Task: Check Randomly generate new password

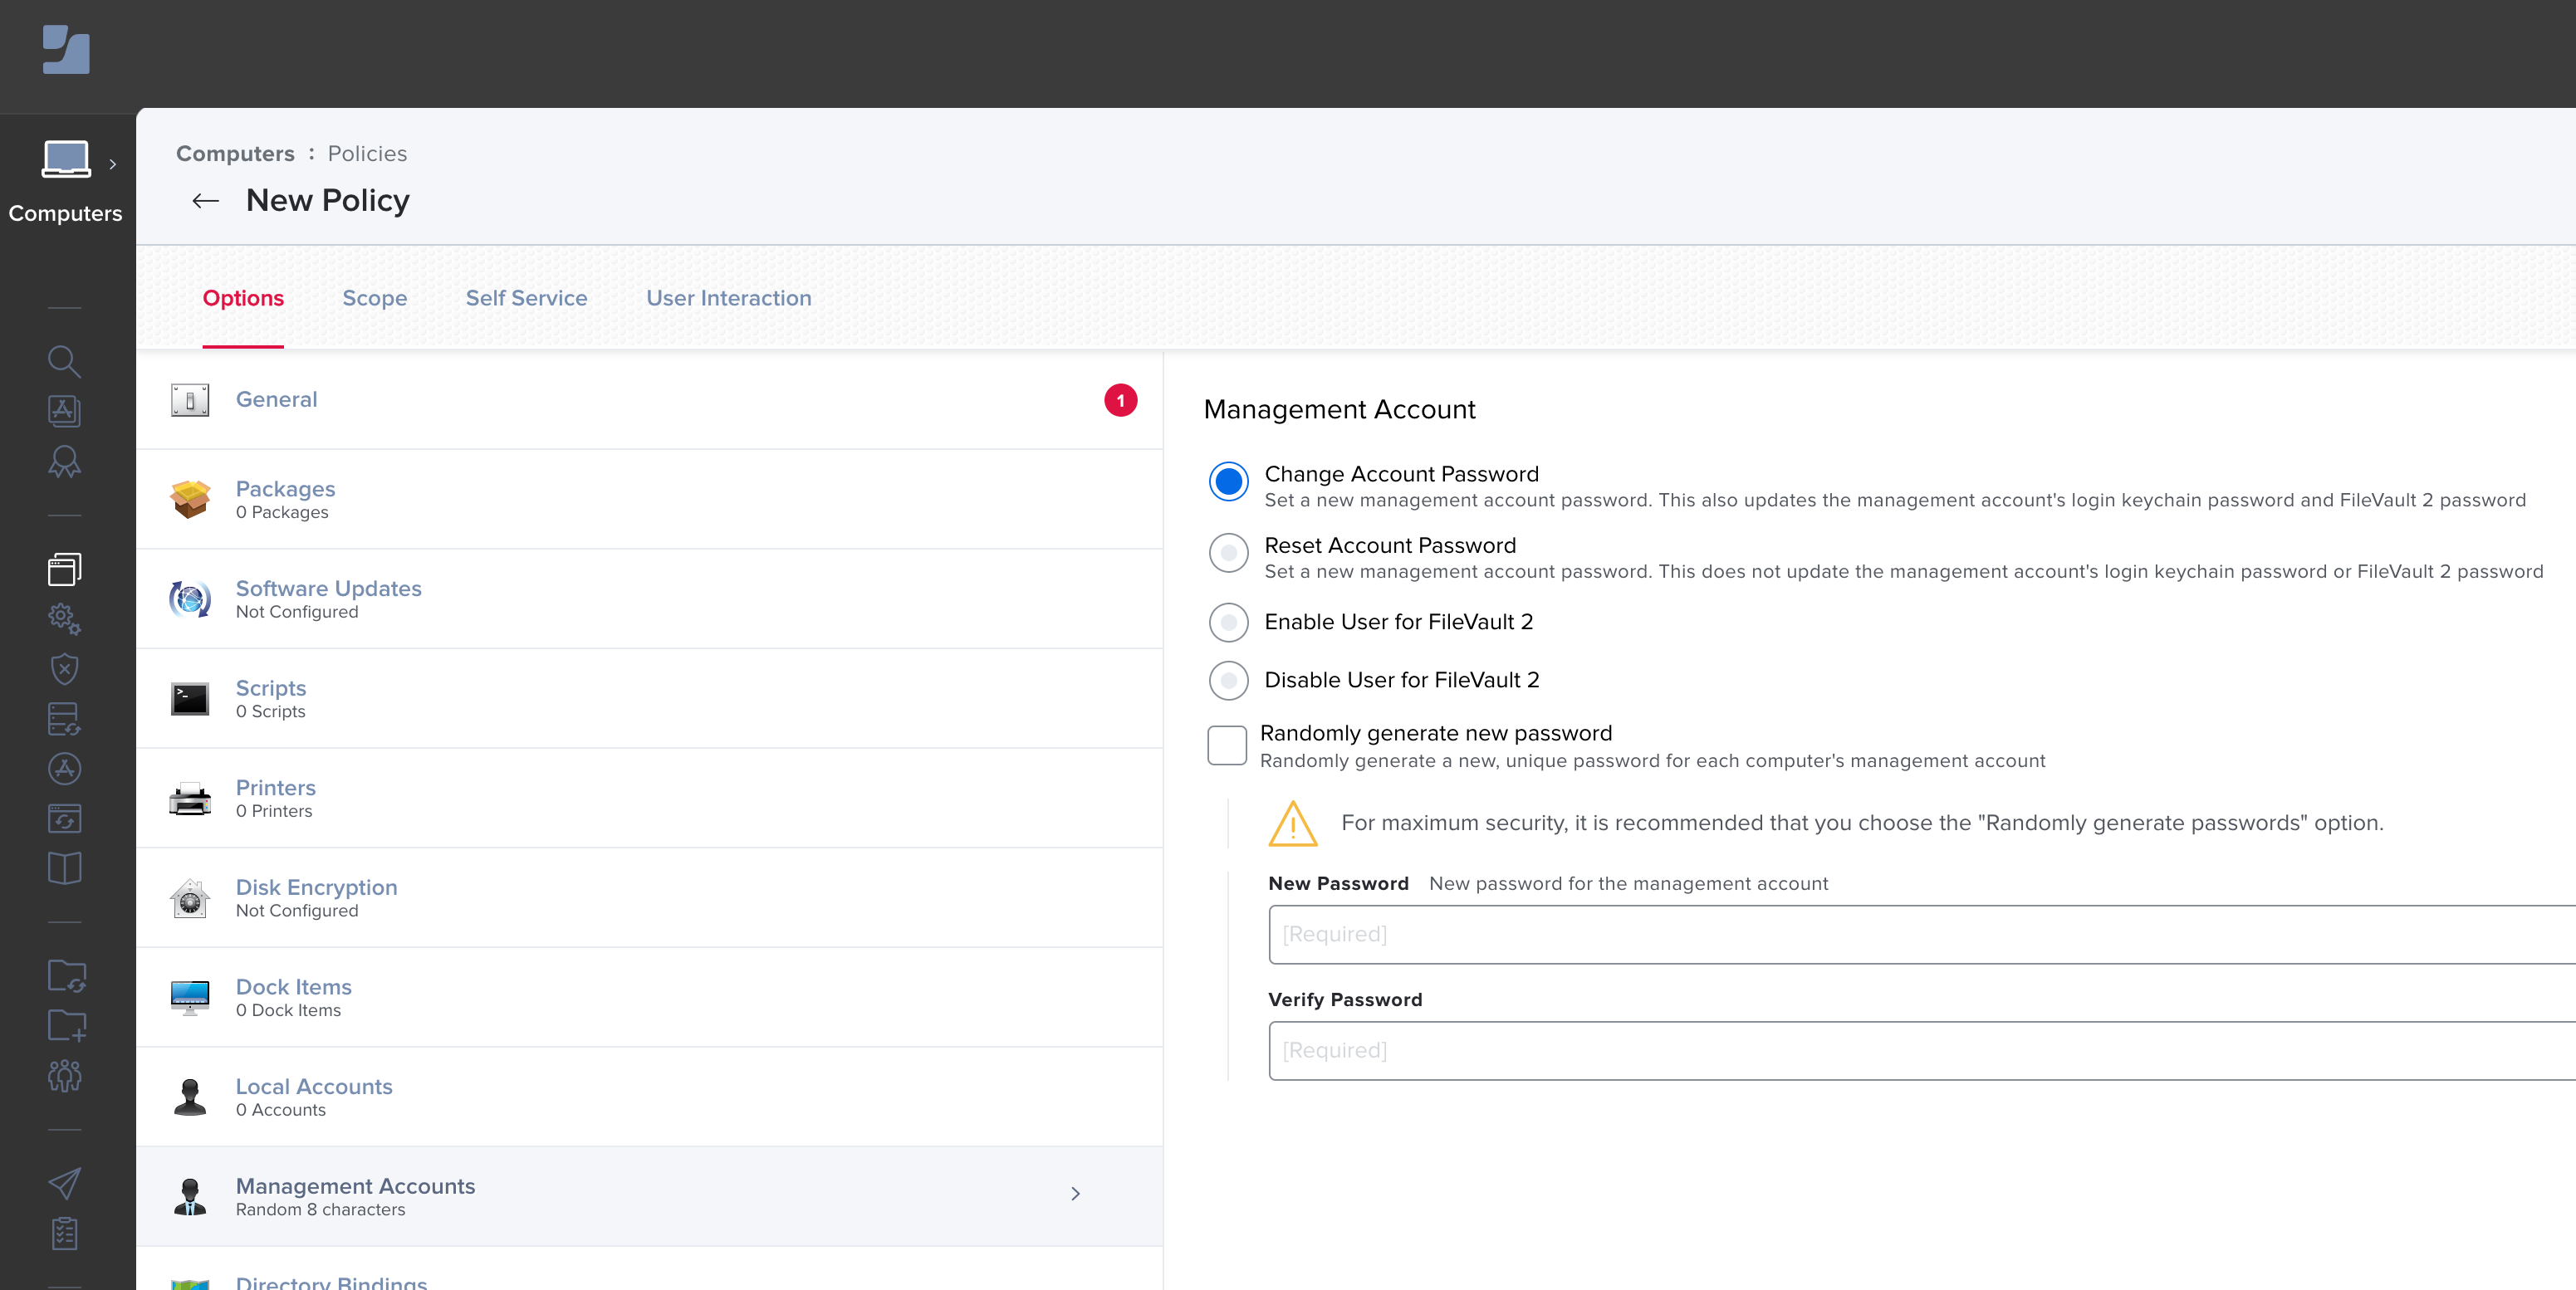Action: pyautogui.click(x=1227, y=746)
